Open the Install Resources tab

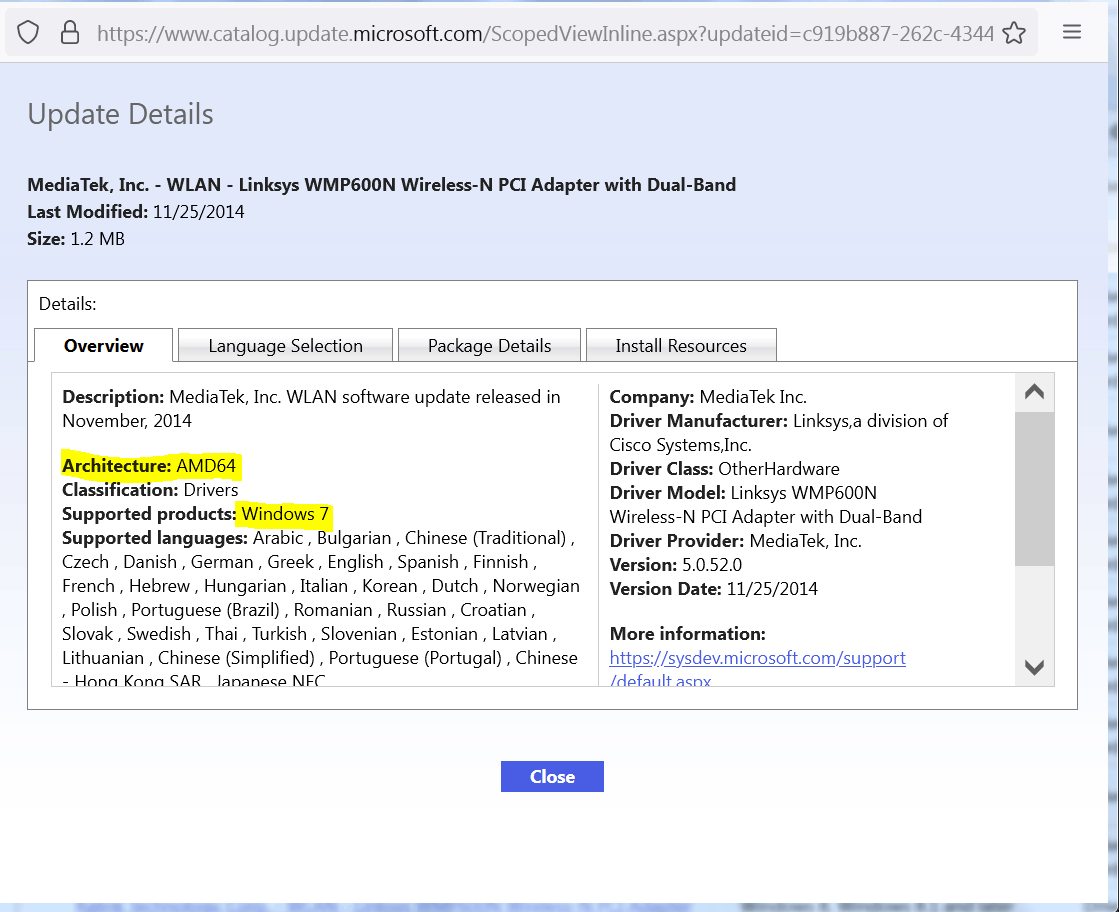[681, 345]
